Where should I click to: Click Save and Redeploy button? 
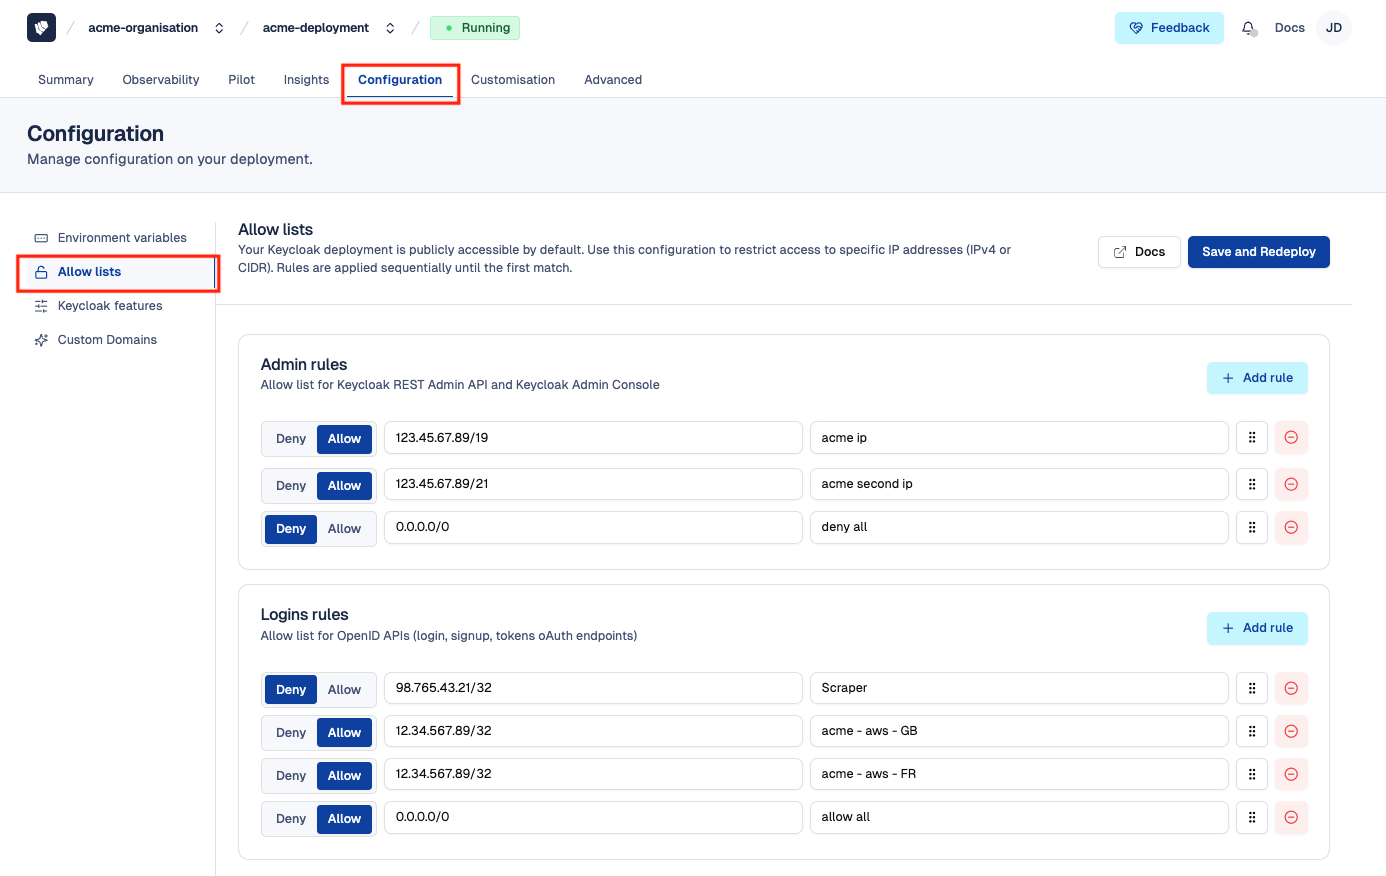tap(1258, 252)
